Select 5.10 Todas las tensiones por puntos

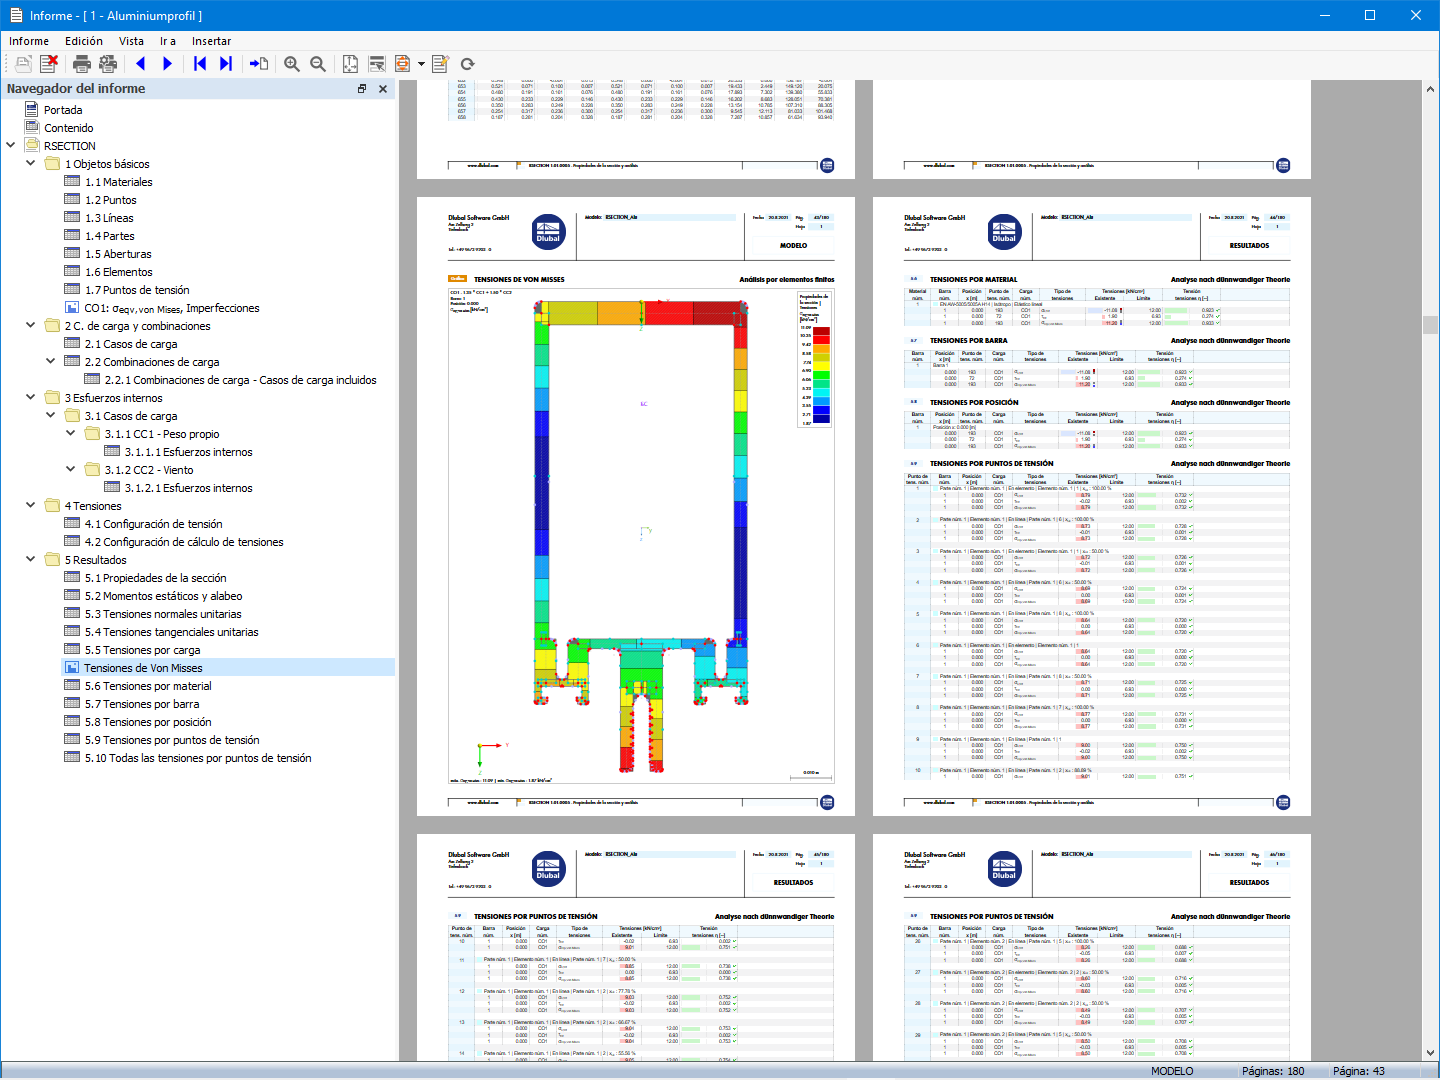coord(198,758)
